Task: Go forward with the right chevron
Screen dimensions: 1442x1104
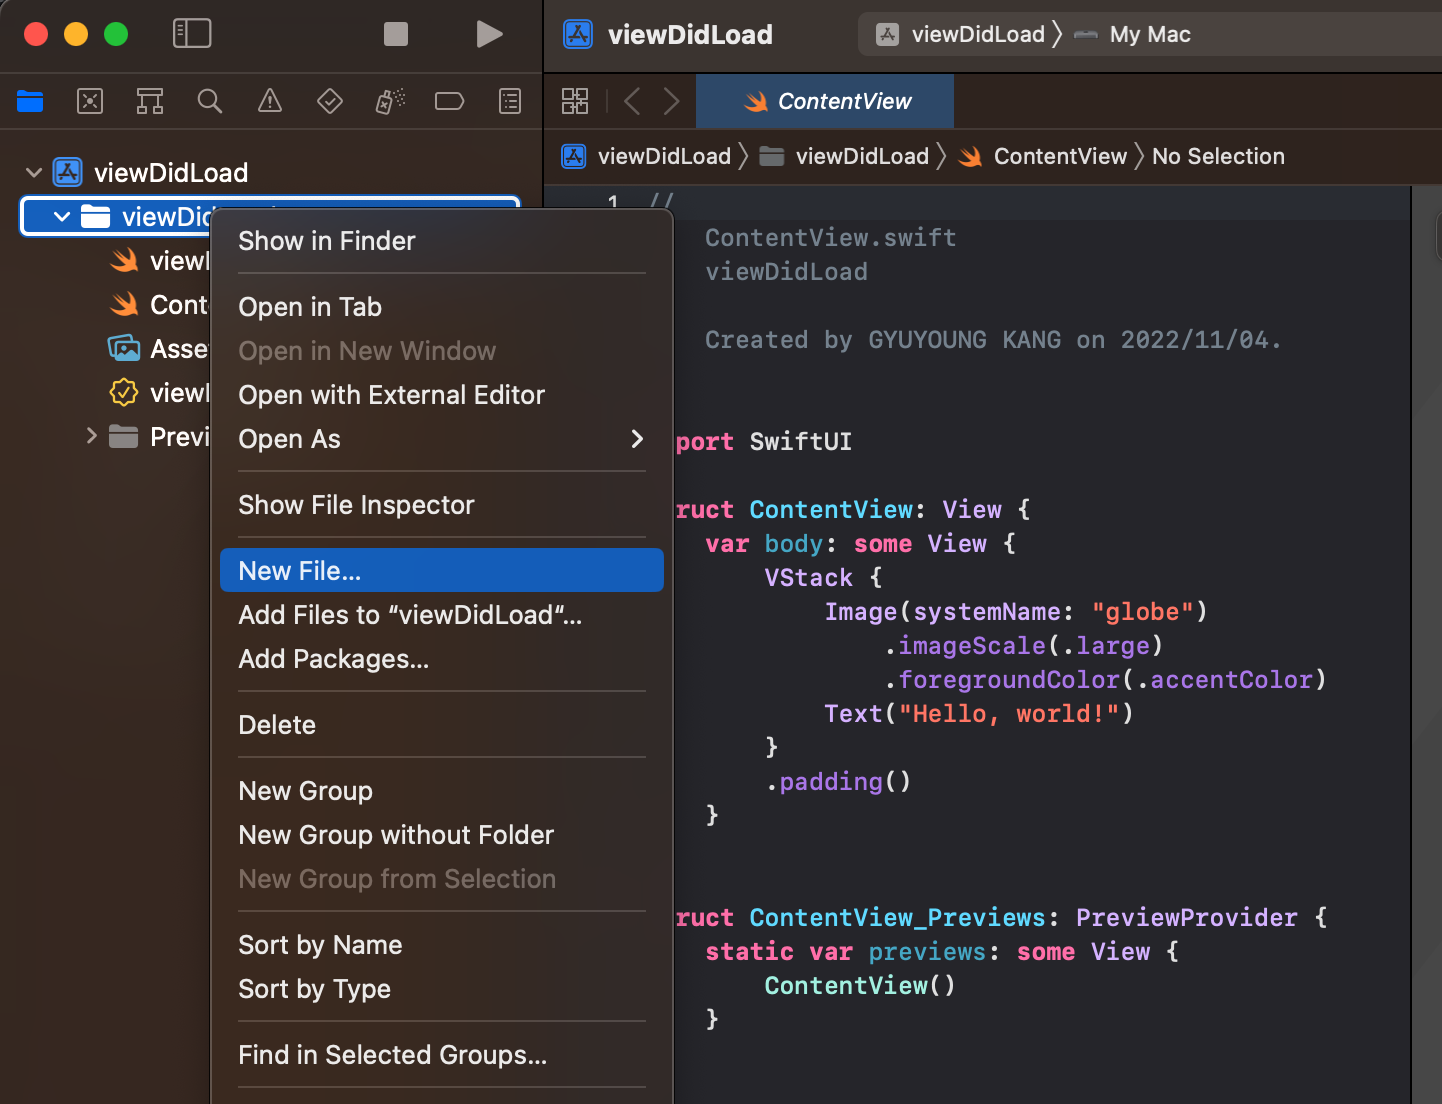Action: [672, 101]
